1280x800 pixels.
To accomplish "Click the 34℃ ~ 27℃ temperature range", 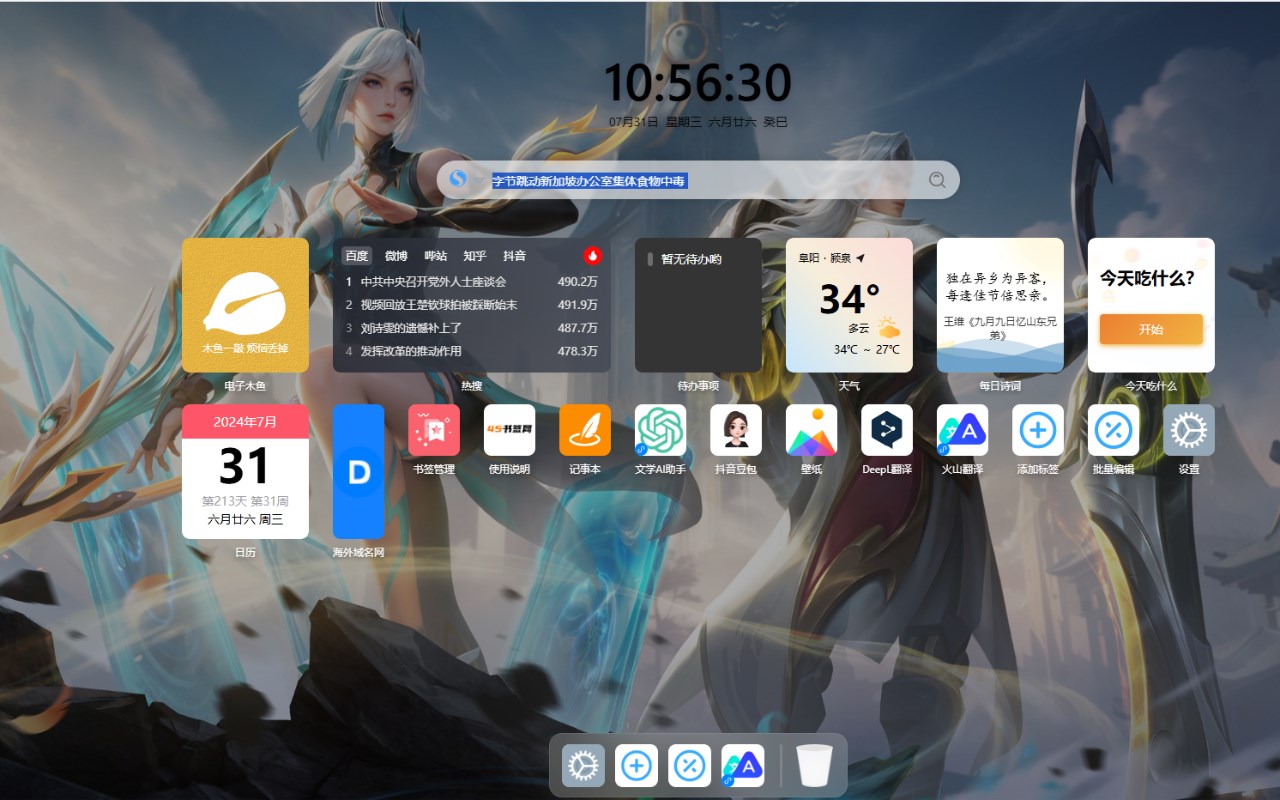I will [x=867, y=350].
